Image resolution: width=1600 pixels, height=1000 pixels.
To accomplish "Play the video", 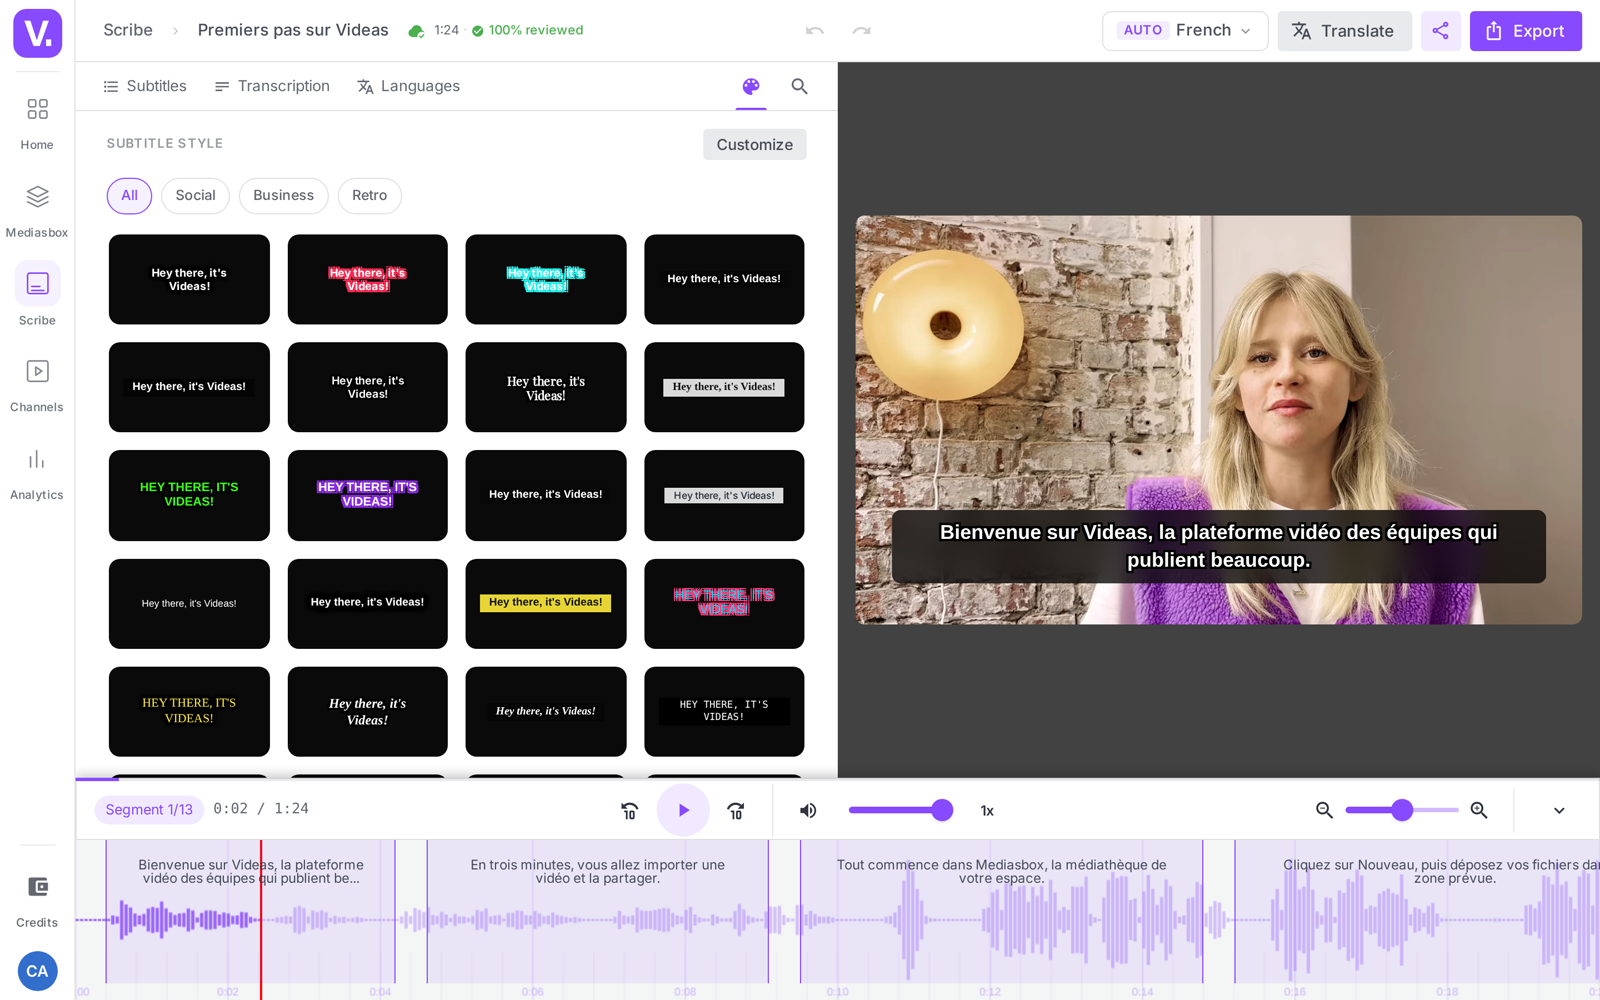I will click(x=683, y=810).
